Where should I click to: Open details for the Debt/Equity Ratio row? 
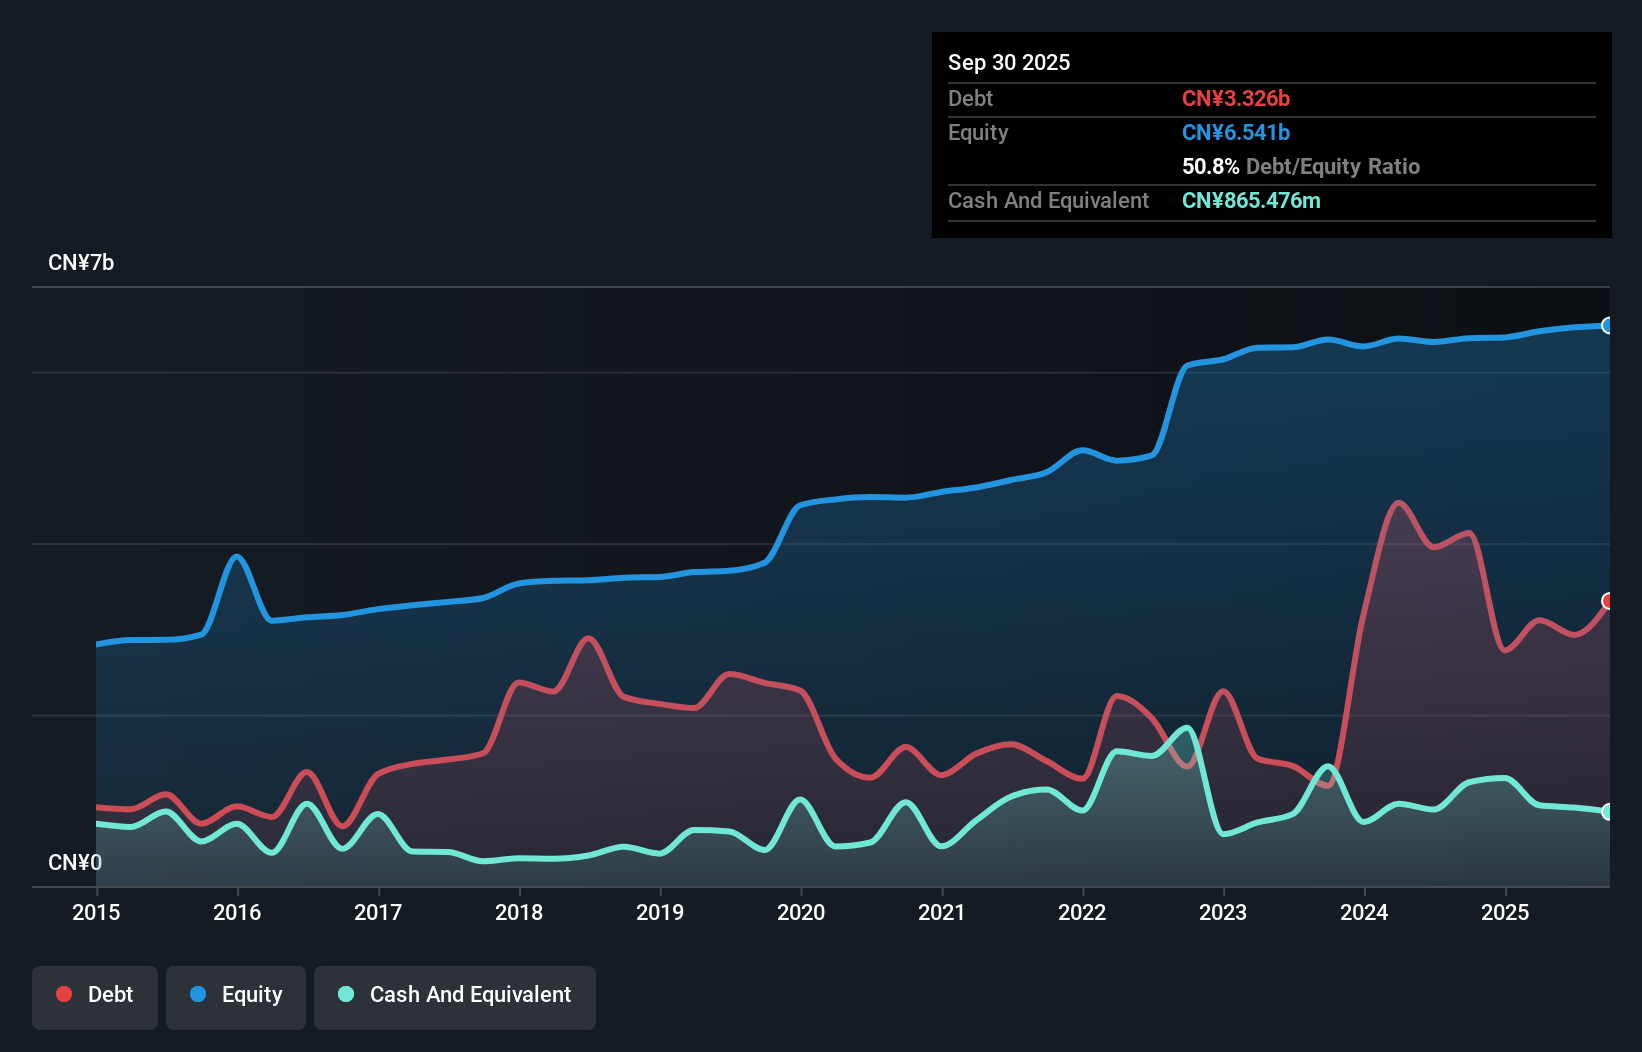coord(1301,166)
